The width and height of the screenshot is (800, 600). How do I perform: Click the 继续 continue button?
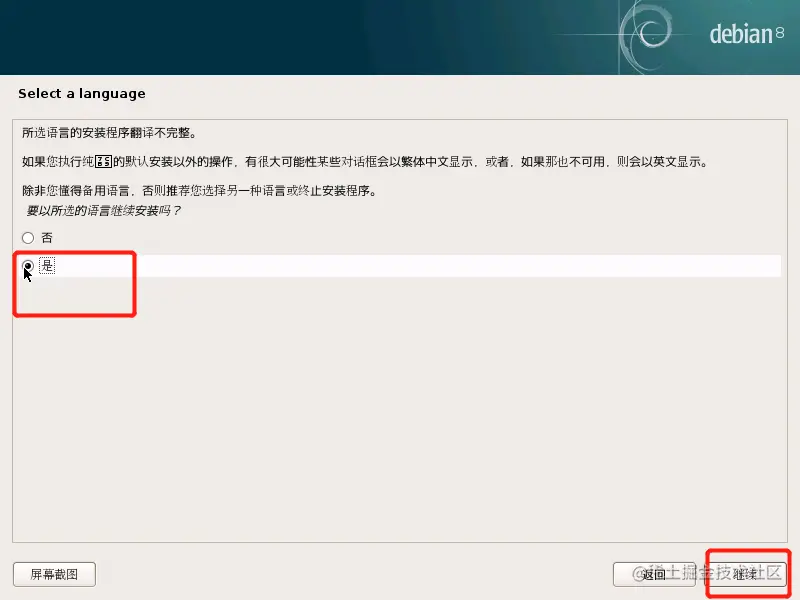(x=748, y=574)
